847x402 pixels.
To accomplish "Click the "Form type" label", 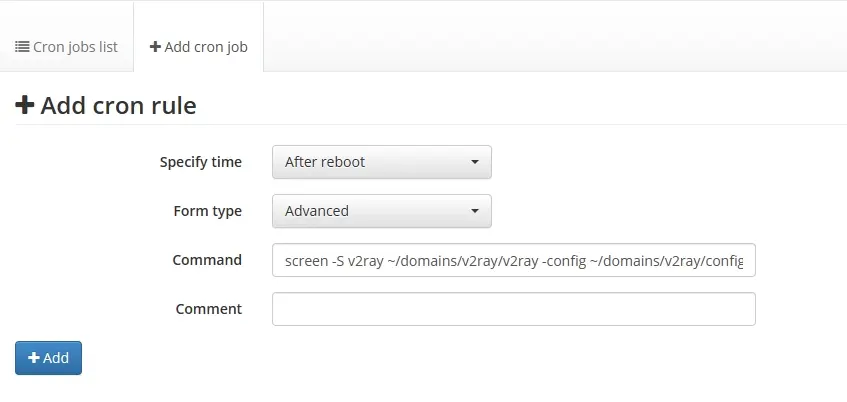I will click(x=207, y=211).
